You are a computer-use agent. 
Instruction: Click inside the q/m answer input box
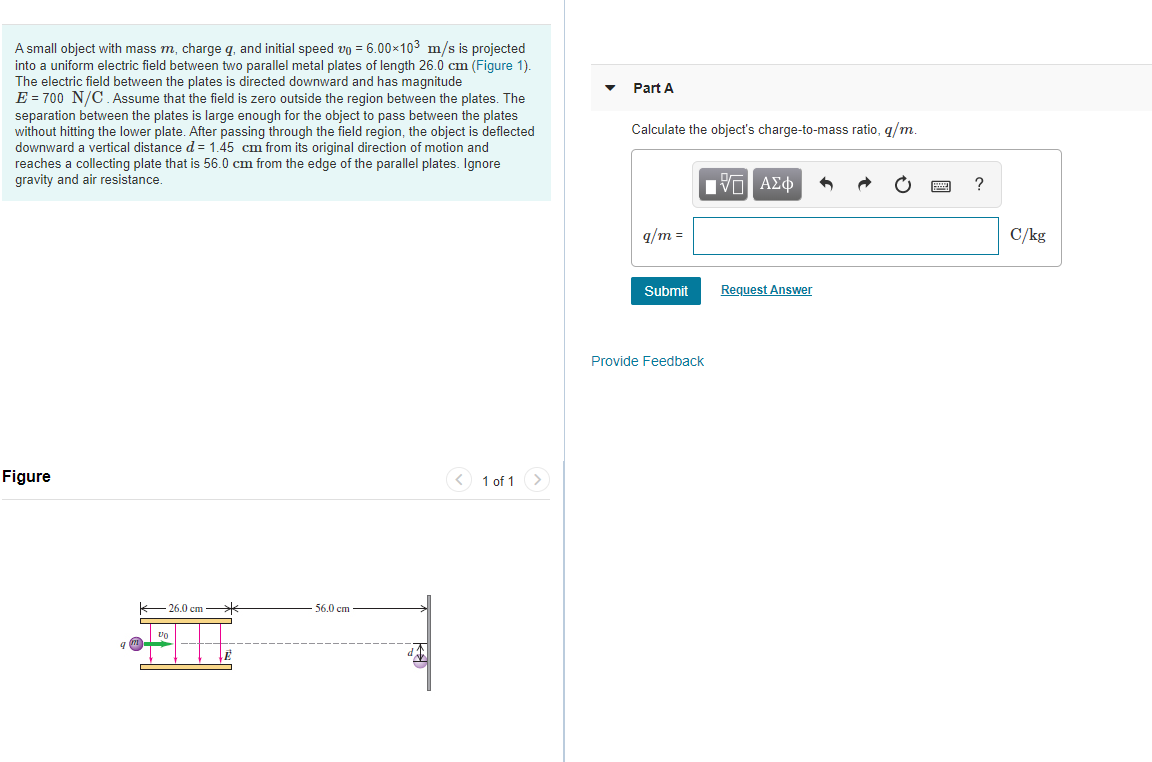(x=845, y=235)
